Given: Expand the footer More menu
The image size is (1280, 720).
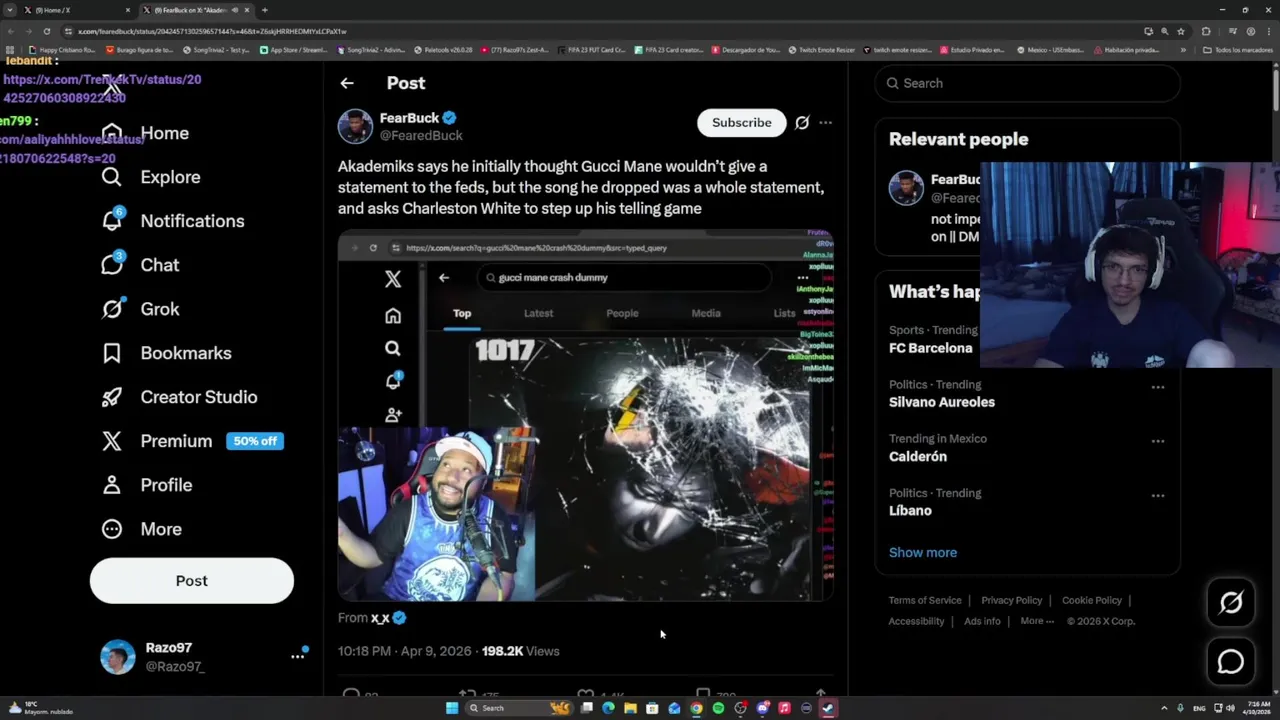Looking at the screenshot, I should point(1037,621).
